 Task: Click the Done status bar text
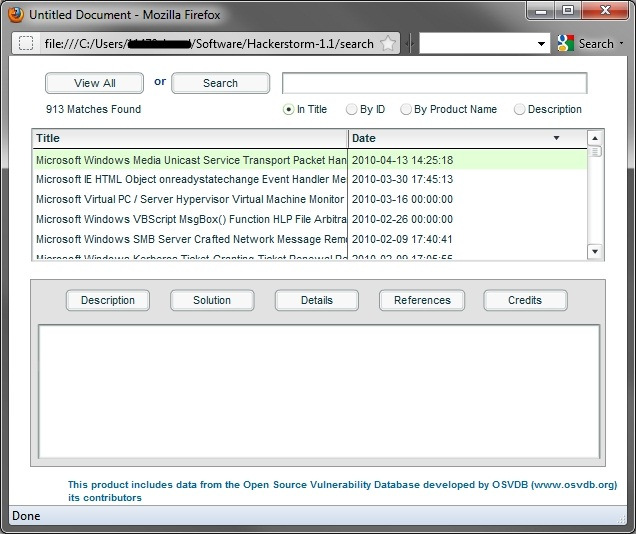pos(26,516)
